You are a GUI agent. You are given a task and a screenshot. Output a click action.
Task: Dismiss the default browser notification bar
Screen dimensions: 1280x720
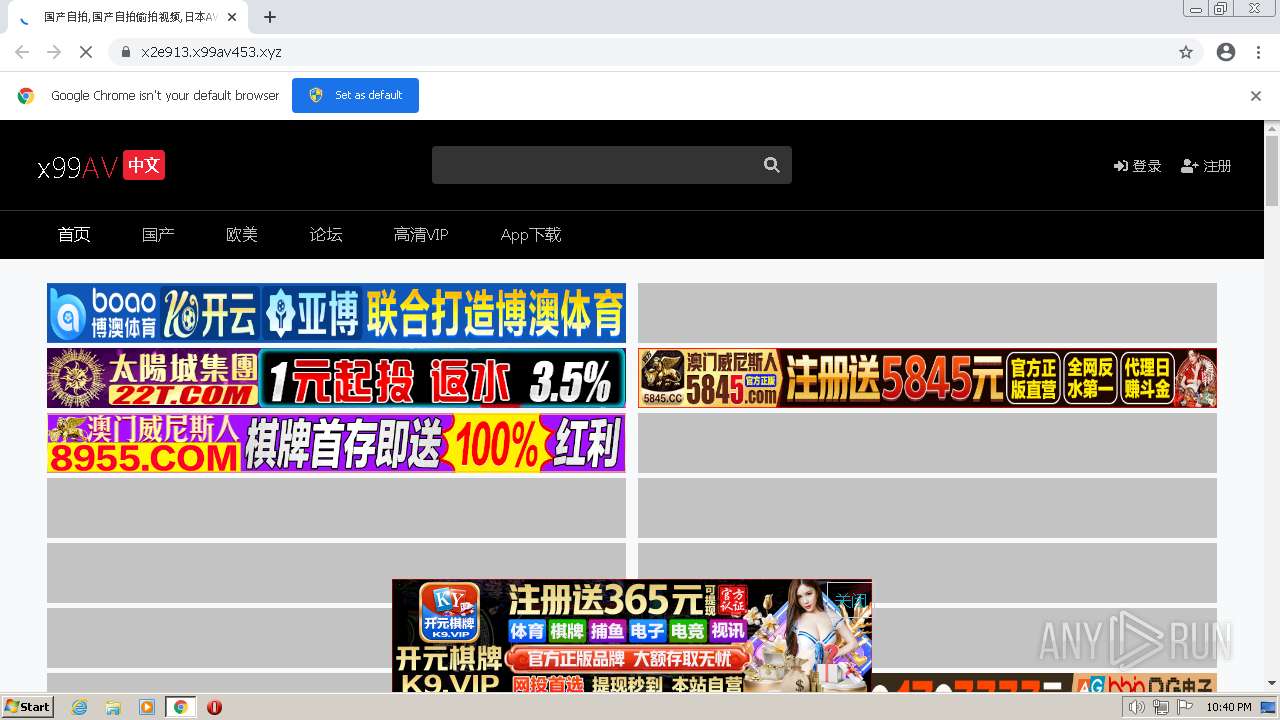pyautogui.click(x=1256, y=96)
